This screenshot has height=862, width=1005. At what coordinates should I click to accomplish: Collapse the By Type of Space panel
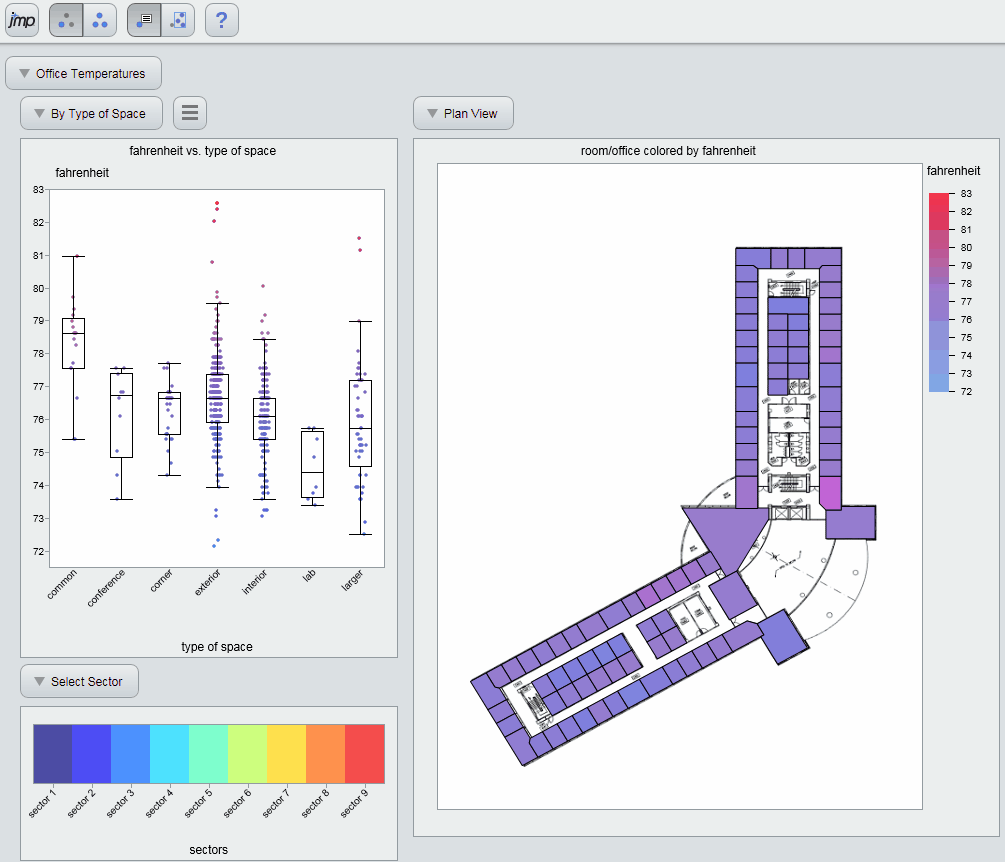(90, 113)
